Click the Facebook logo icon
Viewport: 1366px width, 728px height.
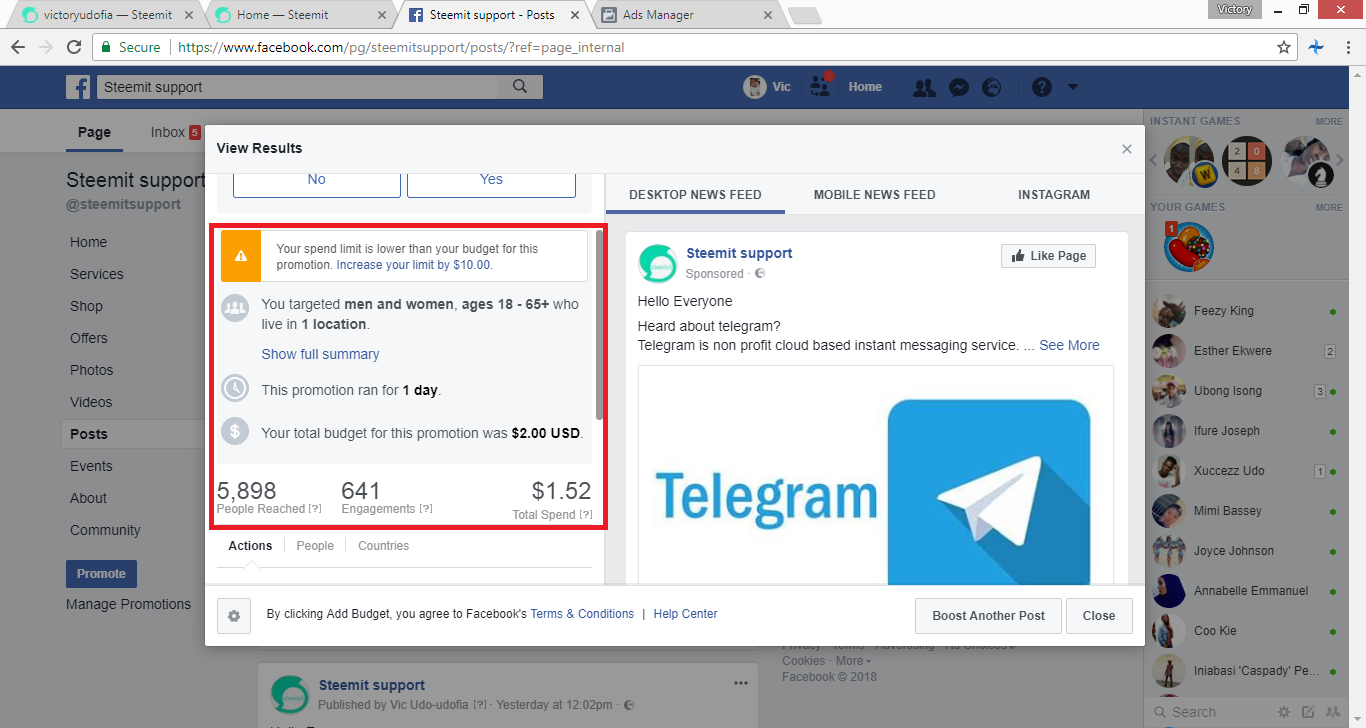tap(78, 87)
